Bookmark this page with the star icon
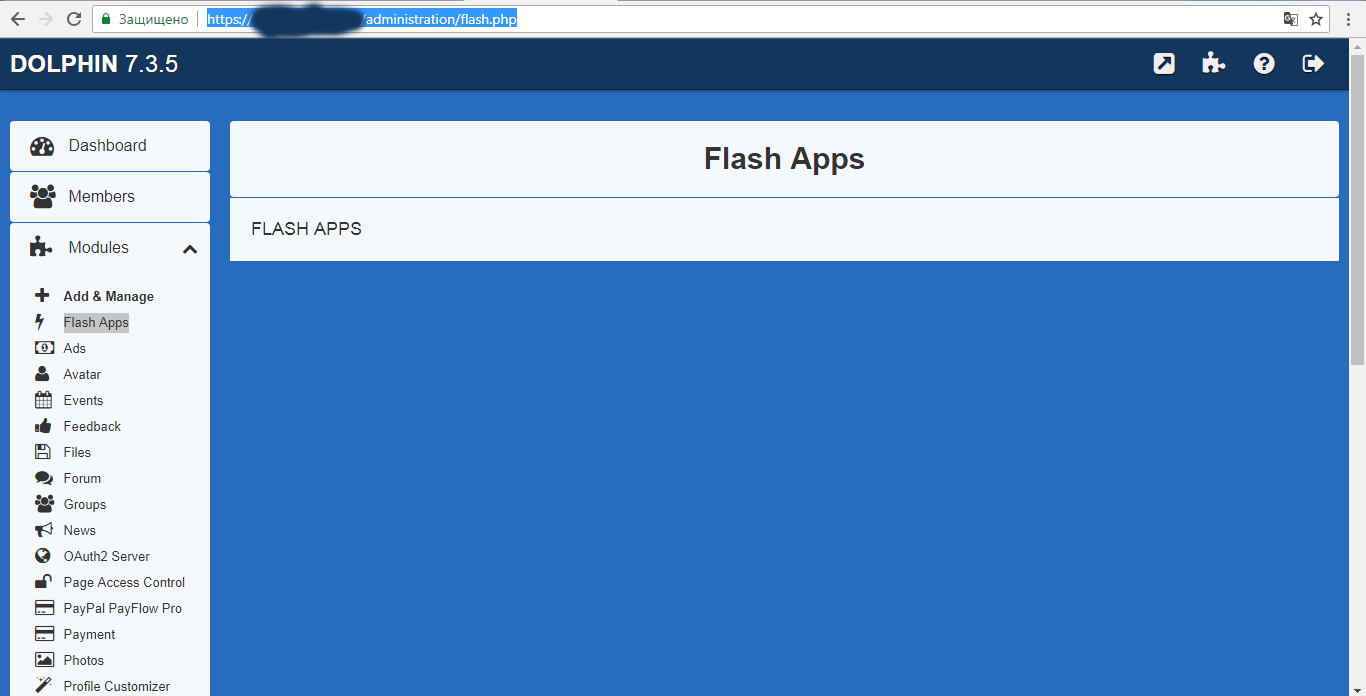Viewport: 1366px width, 696px height. (1316, 19)
